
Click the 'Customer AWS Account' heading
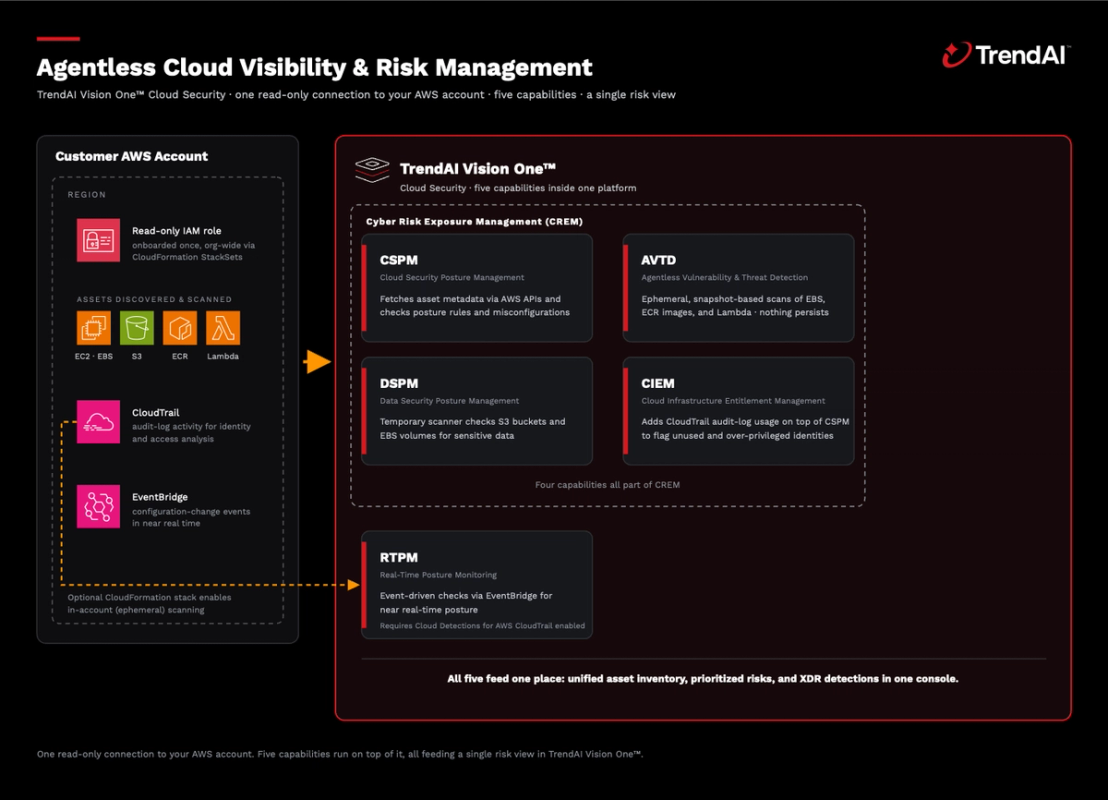(131, 156)
